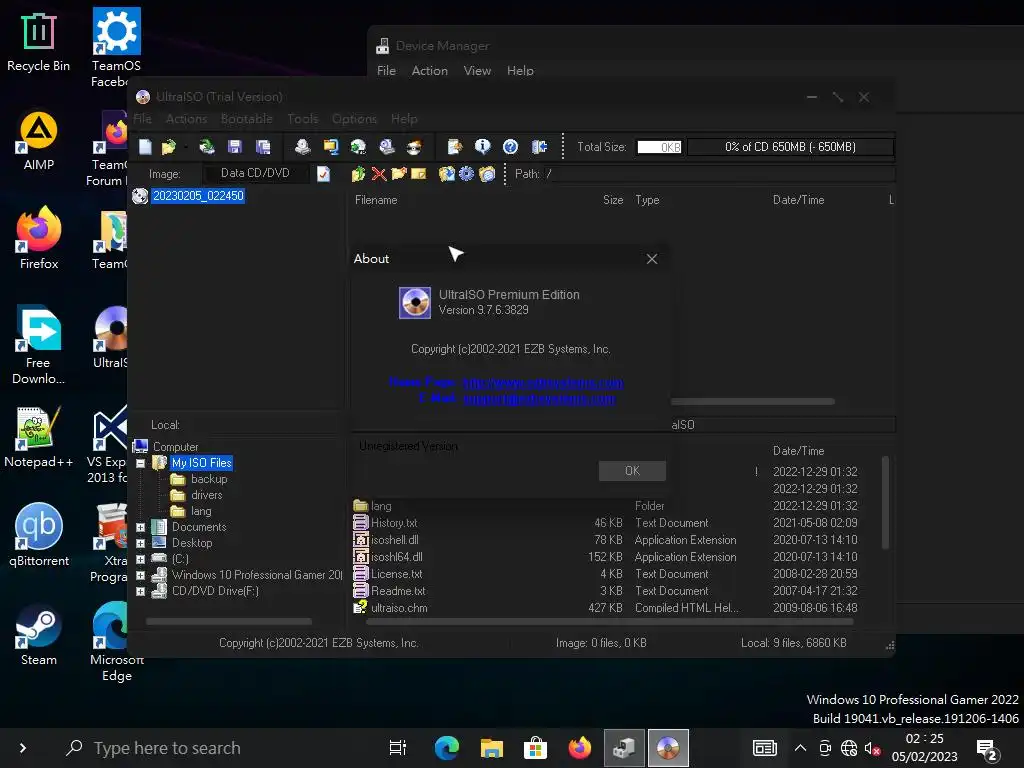1024x768 pixels.
Task: Sort by the Filename column header
Action: point(376,200)
